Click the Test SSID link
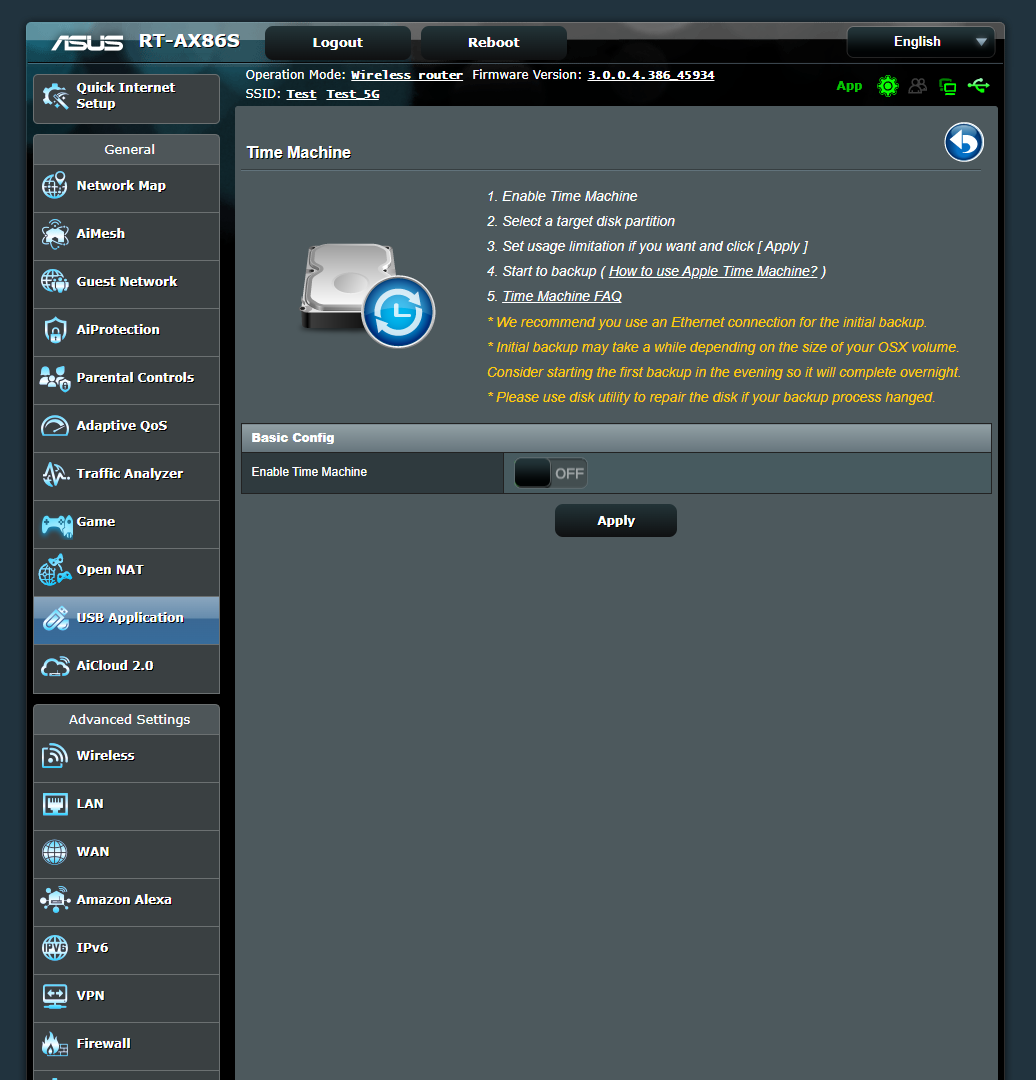This screenshot has height=1080, width=1036. pyautogui.click(x=301, y=94)
